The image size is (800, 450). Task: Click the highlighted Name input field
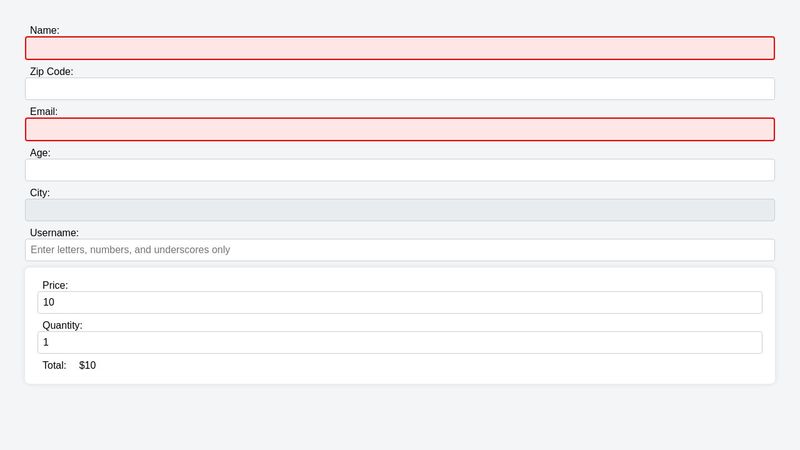tap(400, 48)
